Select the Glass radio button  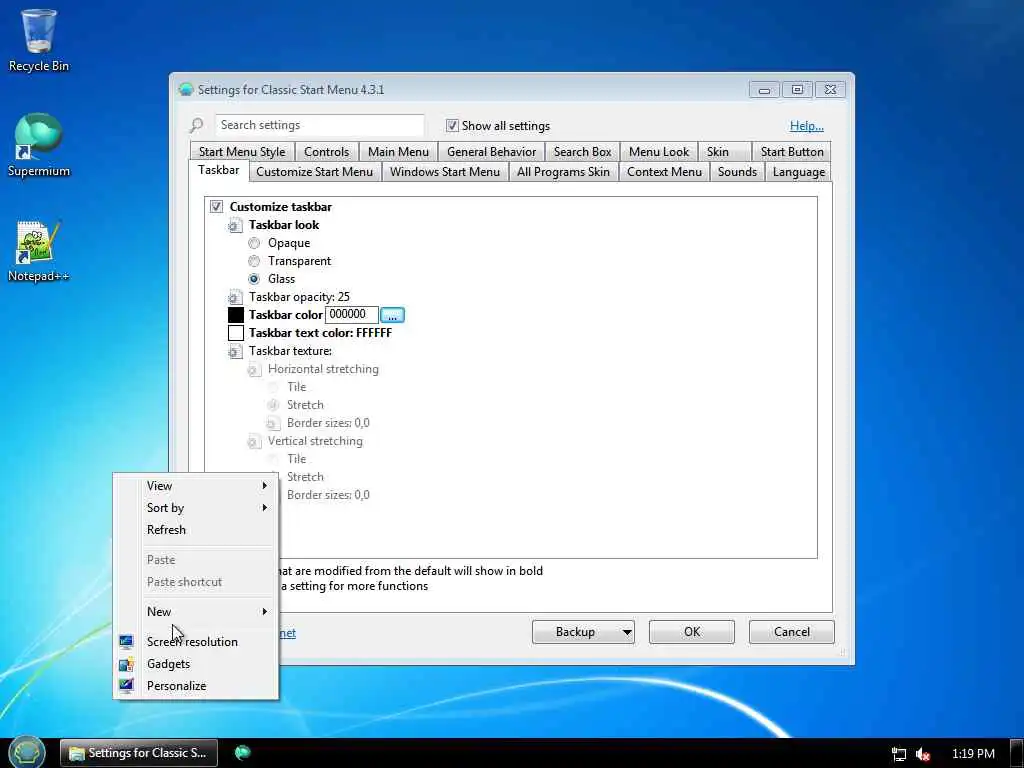coord(254,279)
